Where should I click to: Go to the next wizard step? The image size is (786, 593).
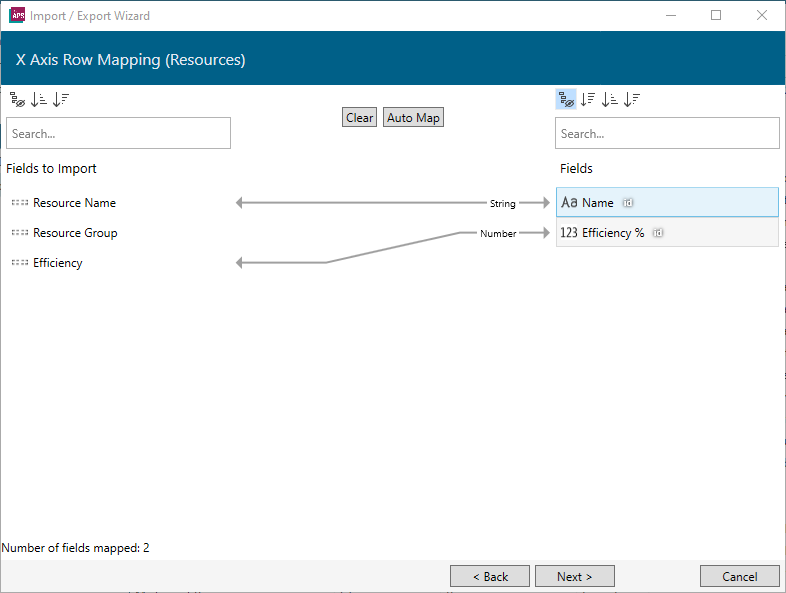pos(574,576)
